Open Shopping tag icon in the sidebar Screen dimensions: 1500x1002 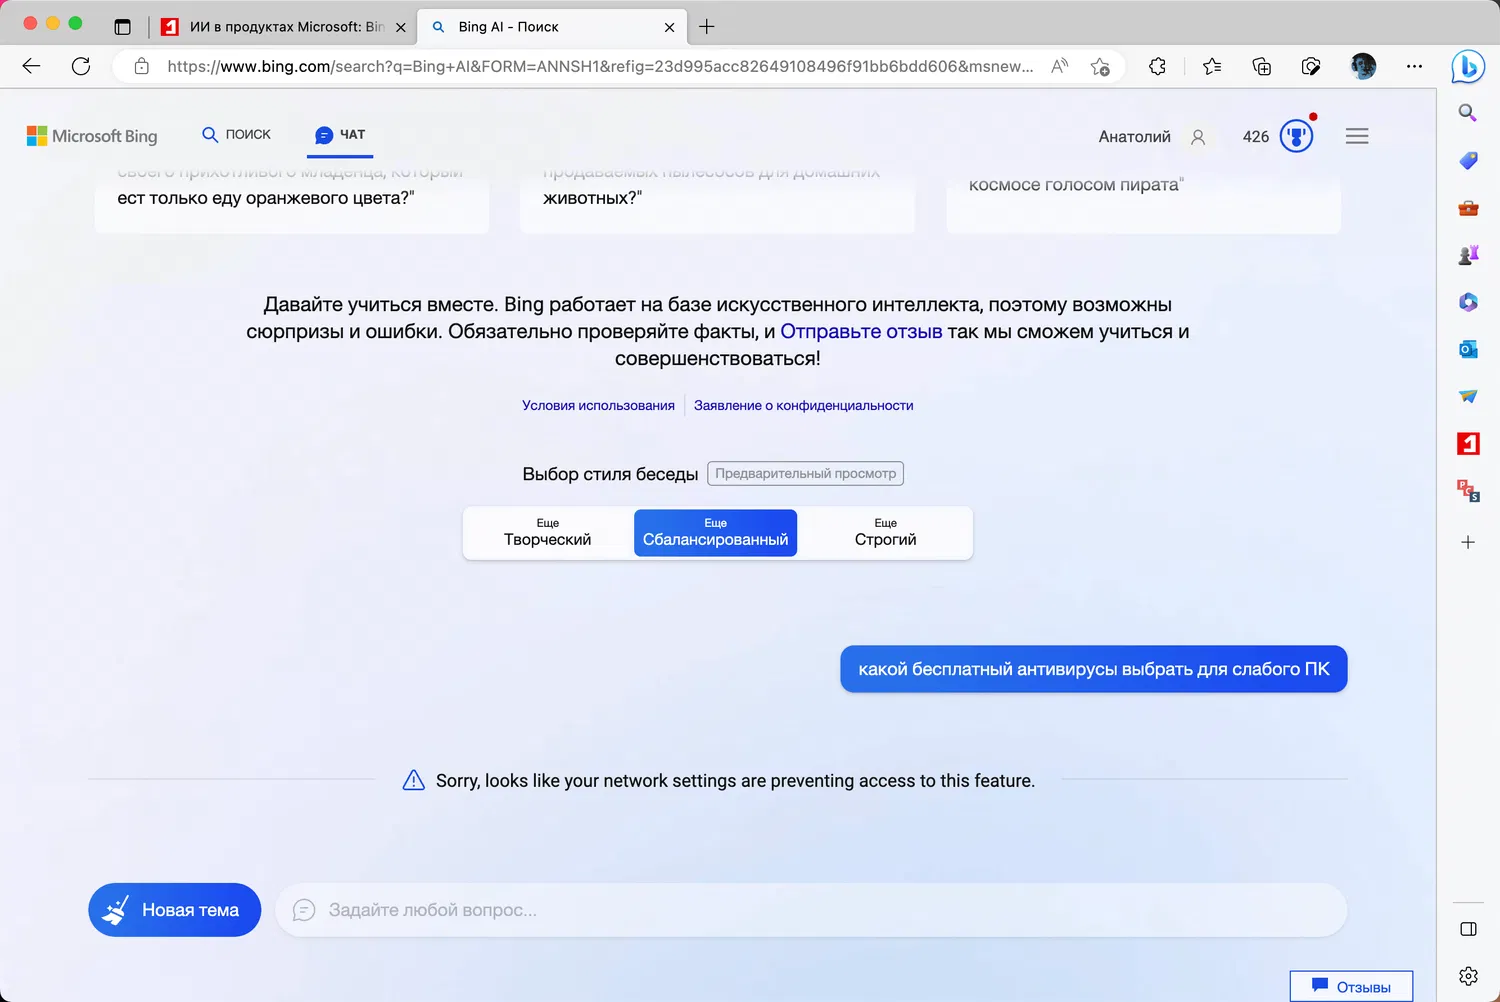pos(1468,160)
